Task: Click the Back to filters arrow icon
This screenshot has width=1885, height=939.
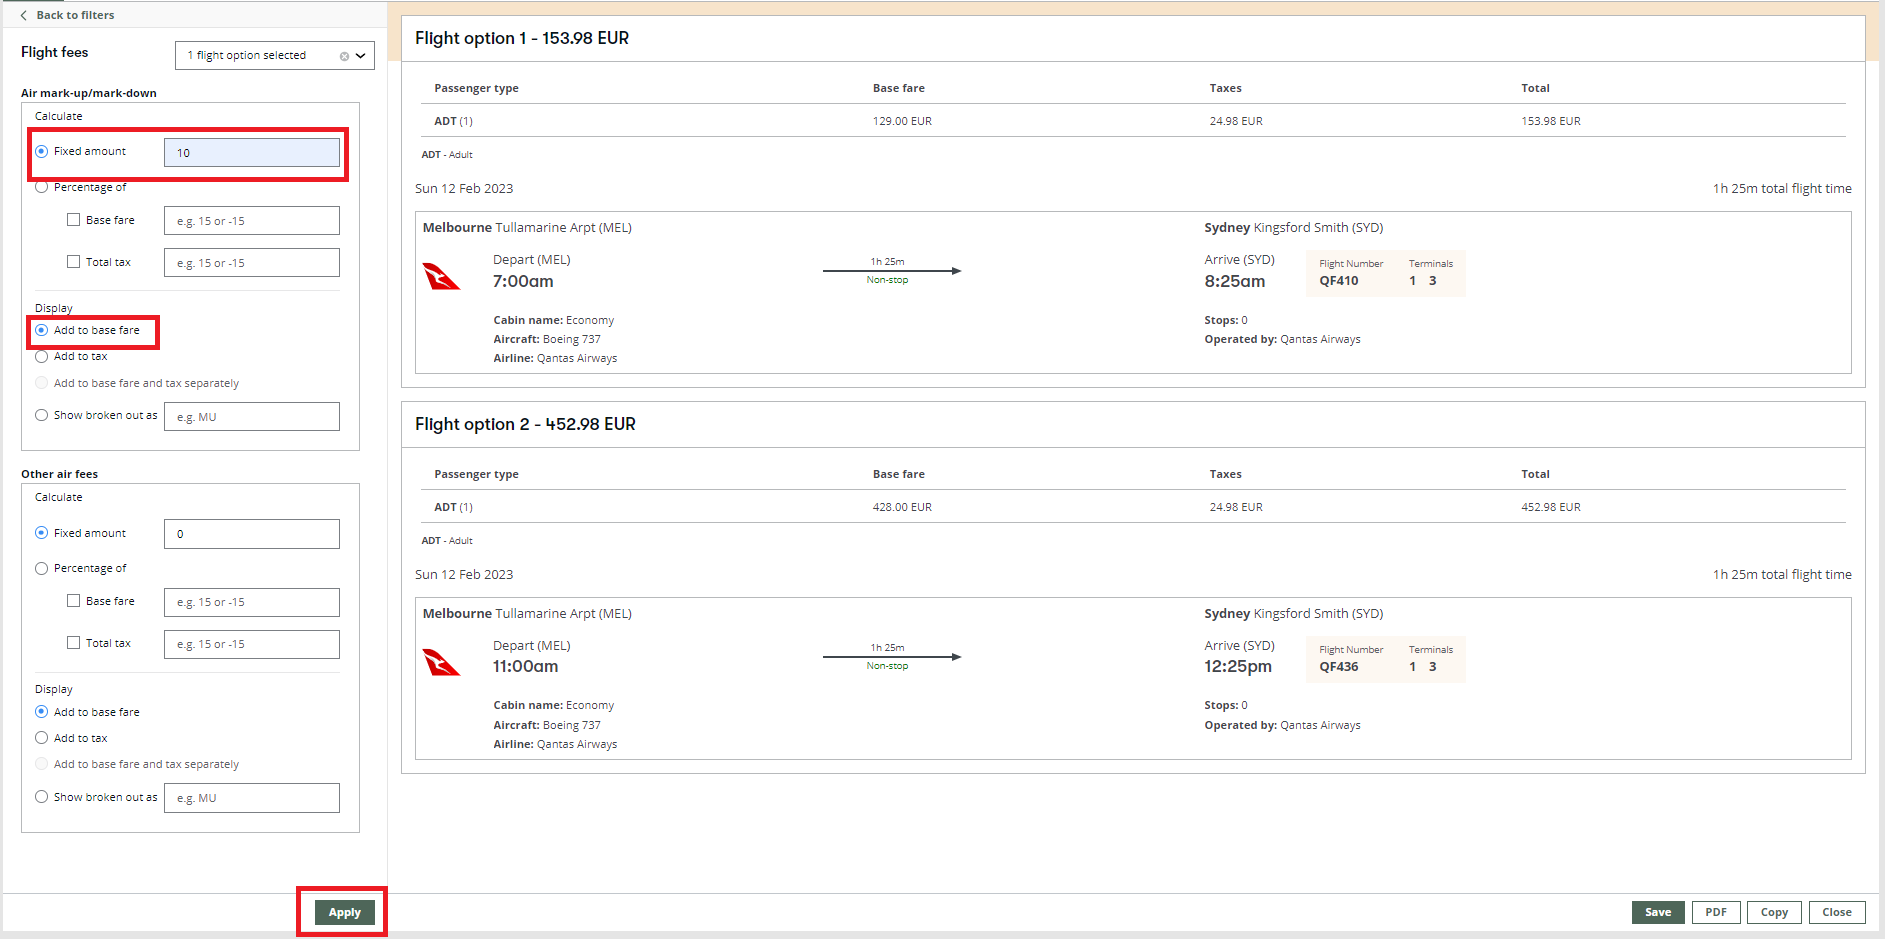Action: coord(24,15)
